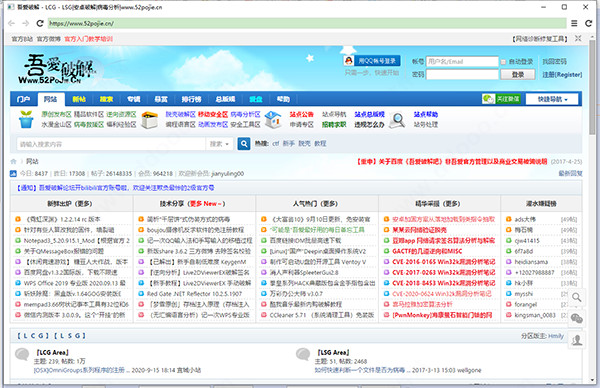Expand the 搜索 type dropdown in search bar
Image resolution: width=600 pixels, height=388 pixels.
pyautogui.click(x=219, y=144)
